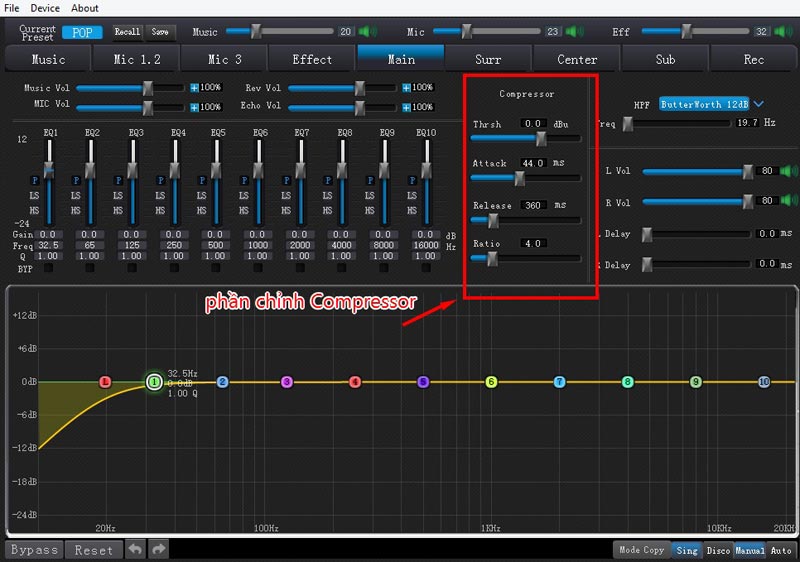
Task: Select EQ node 5 on graph
Action: [423, 382]
